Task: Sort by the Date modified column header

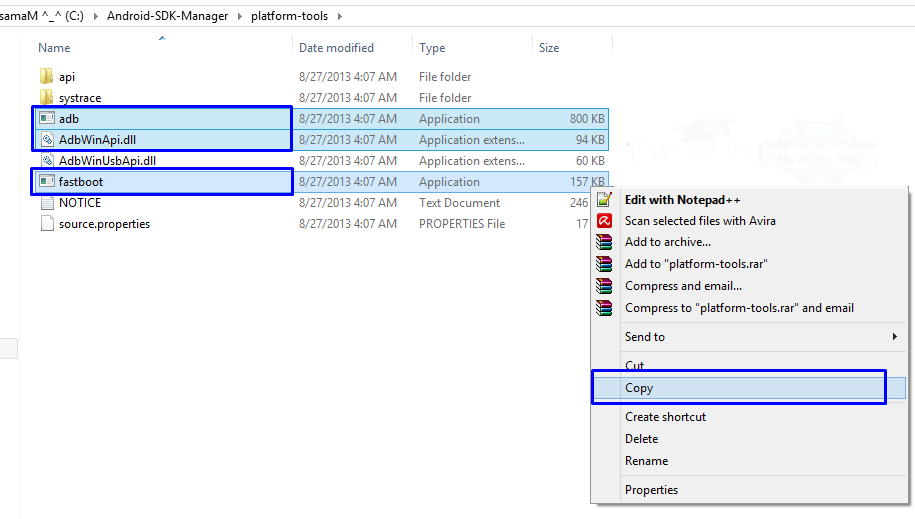Action: point(336,48)
